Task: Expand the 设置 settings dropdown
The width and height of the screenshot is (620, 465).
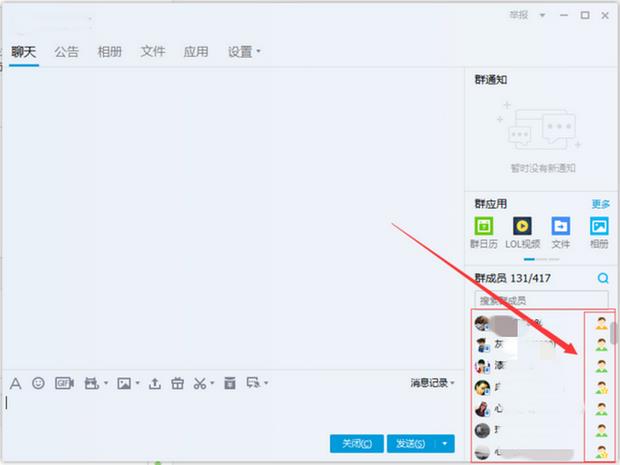Action: [x=243, y=51]
